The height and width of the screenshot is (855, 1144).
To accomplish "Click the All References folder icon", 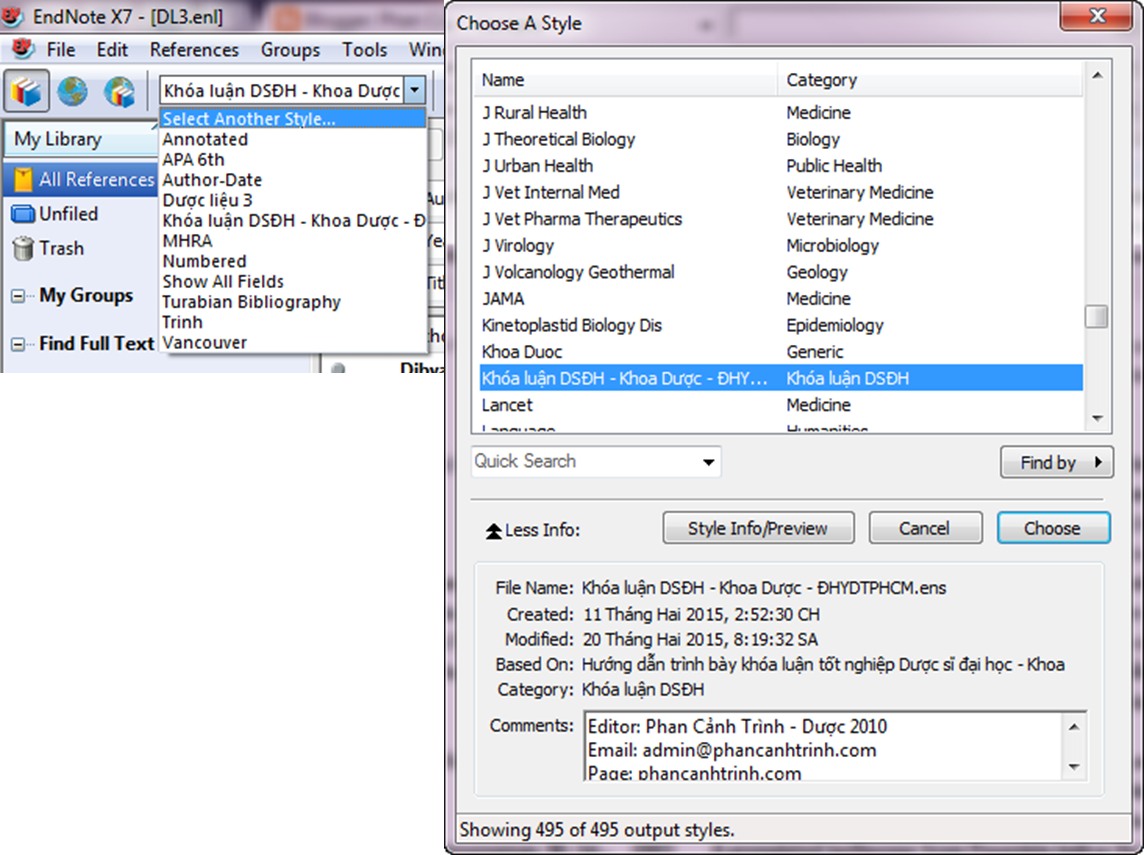I will (23, 179).
